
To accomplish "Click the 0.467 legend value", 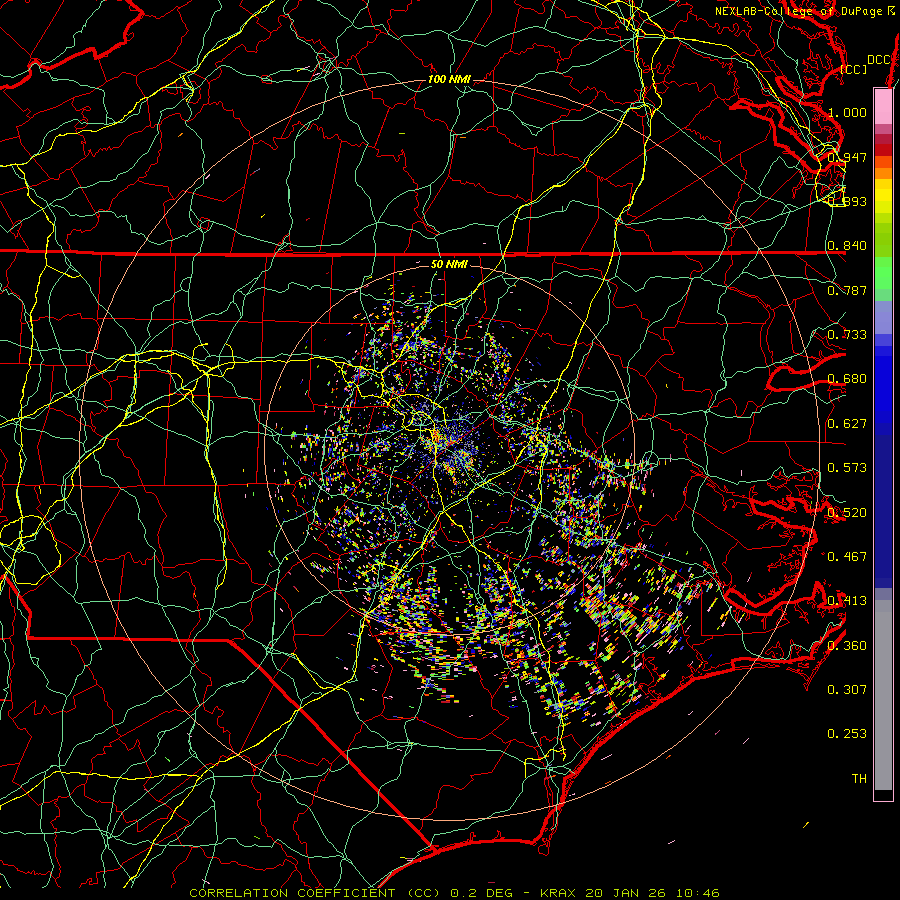I will [847, 557].
